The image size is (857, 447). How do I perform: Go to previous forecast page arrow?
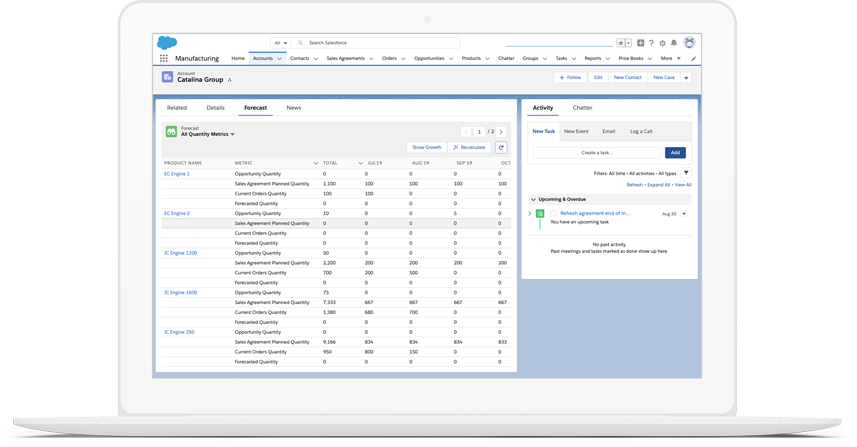point(466,132)
